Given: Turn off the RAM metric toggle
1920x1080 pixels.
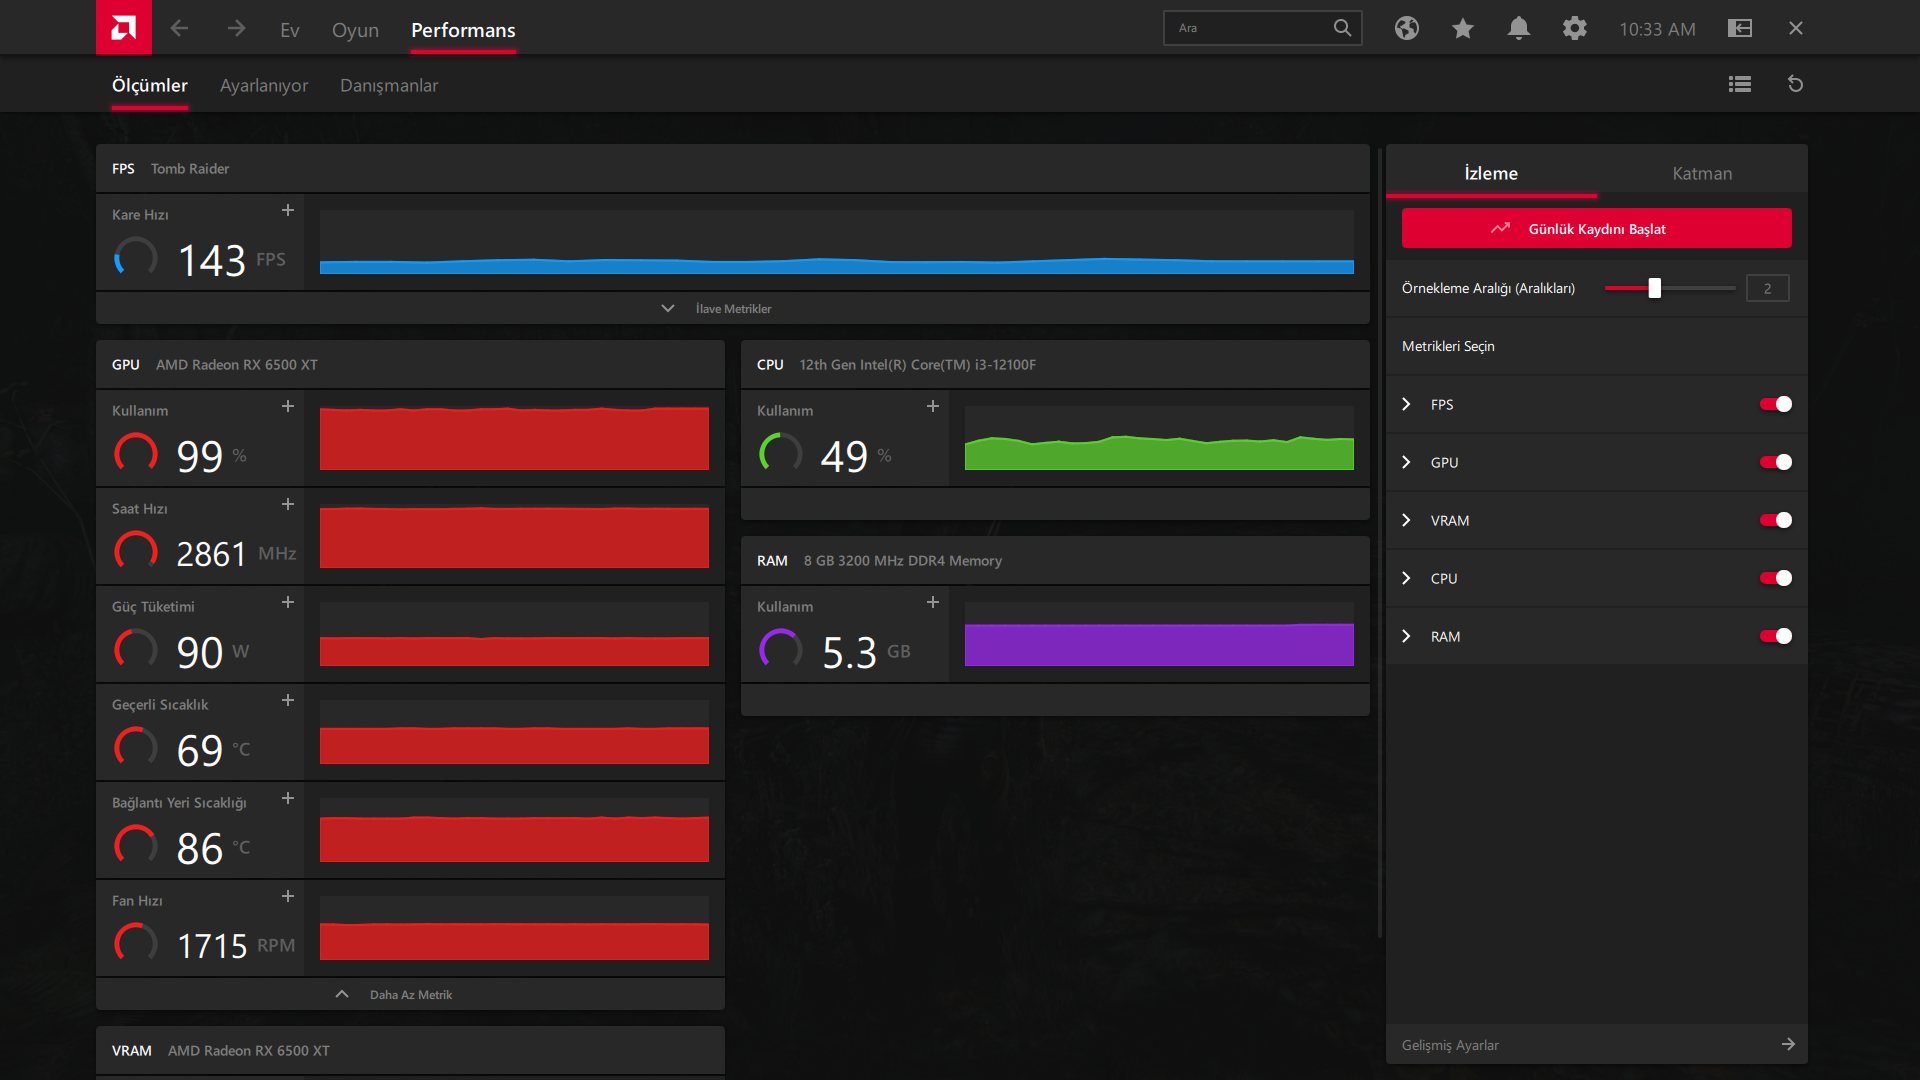Looking at the screenshot, I should point(1775,636).
